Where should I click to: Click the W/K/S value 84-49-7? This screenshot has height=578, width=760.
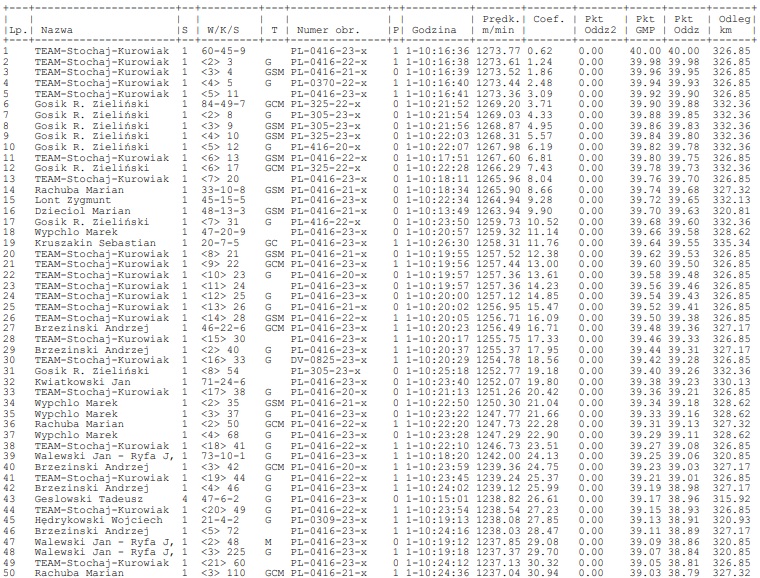click(x=224, y=103)
